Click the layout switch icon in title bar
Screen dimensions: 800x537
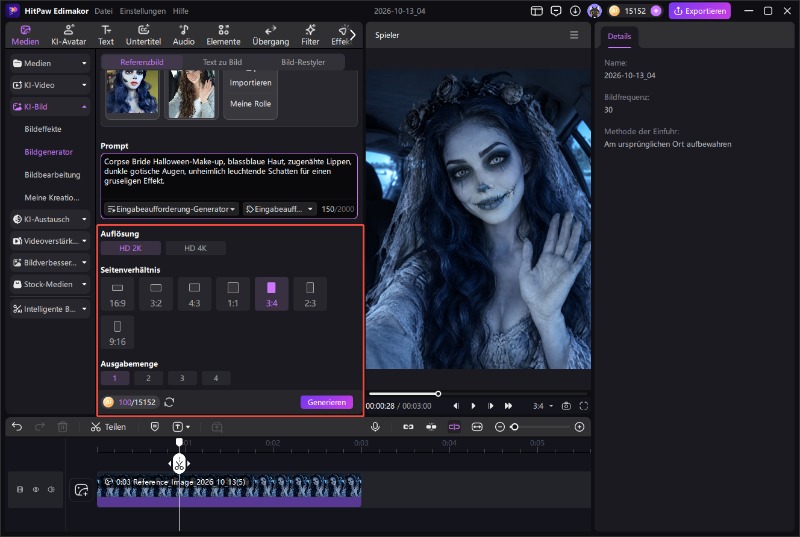537,11
